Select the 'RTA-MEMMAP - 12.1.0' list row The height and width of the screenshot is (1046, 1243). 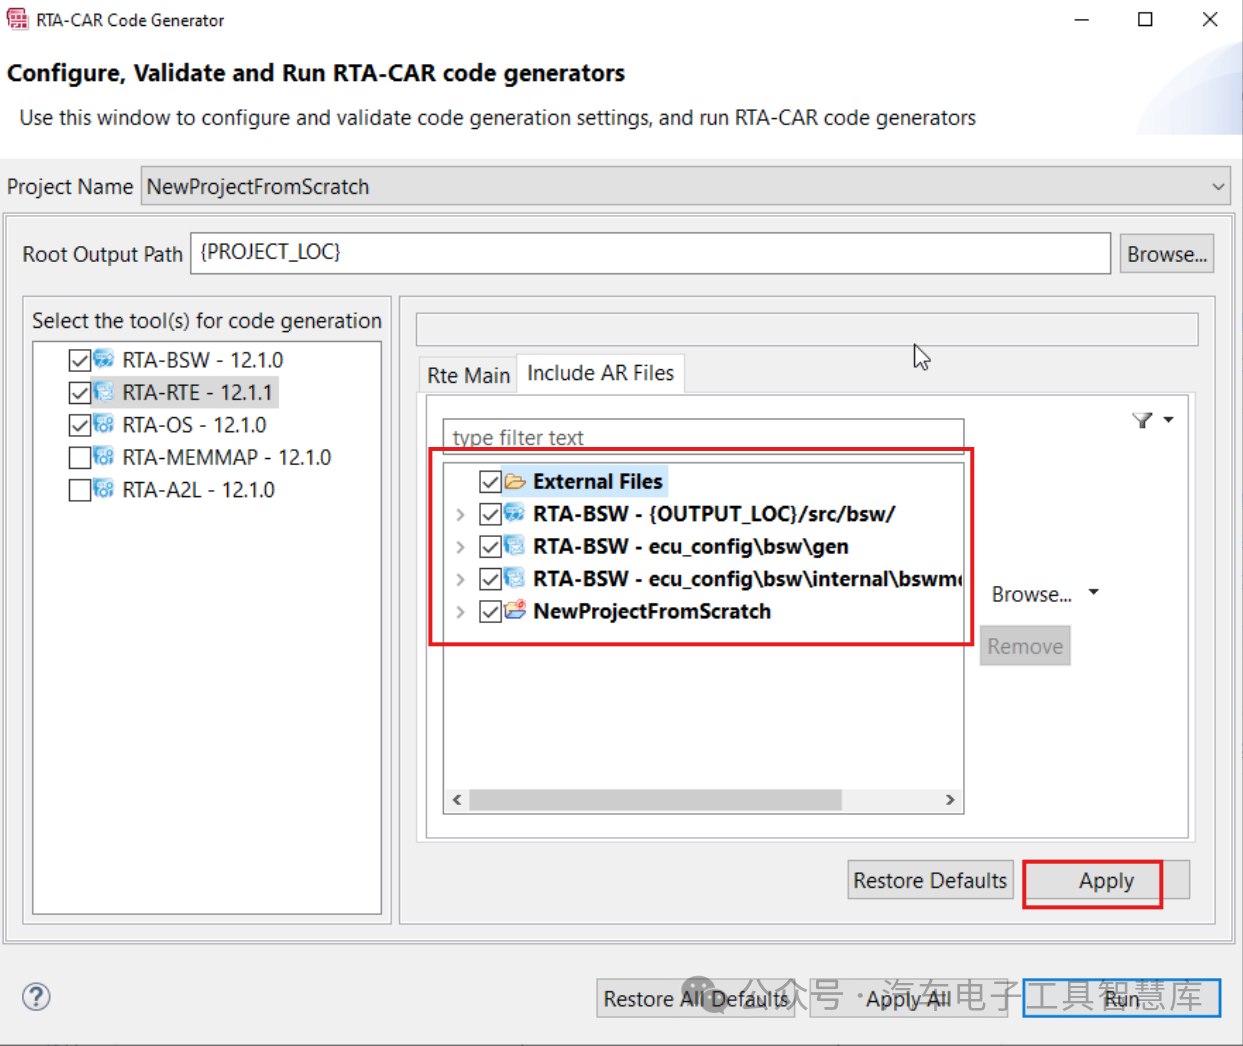pos(226,457)
